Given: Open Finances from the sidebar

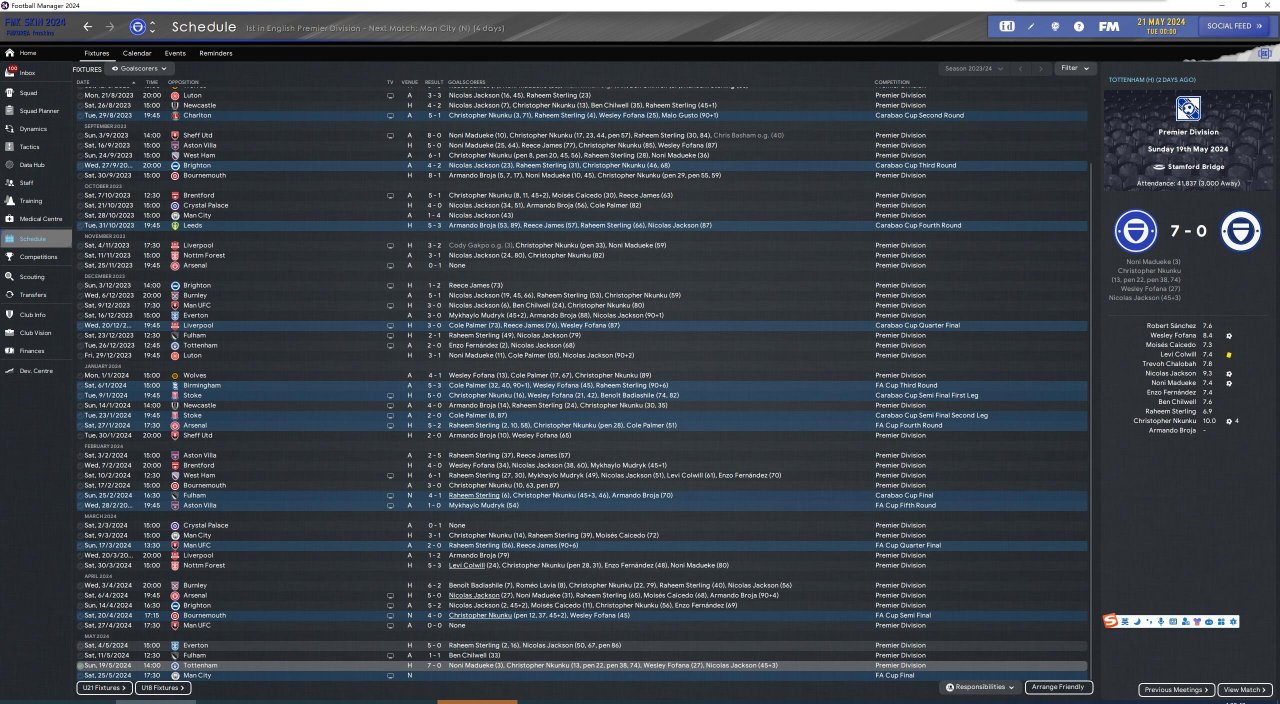Looking at the screenshot, I should 36,351.
